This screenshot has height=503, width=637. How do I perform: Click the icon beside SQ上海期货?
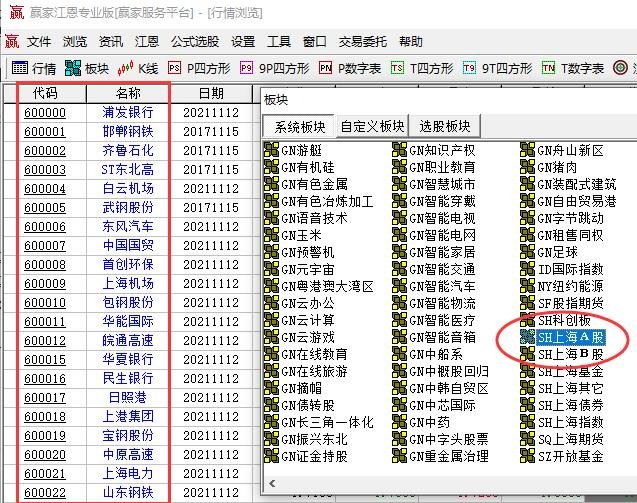coord(527,439)
